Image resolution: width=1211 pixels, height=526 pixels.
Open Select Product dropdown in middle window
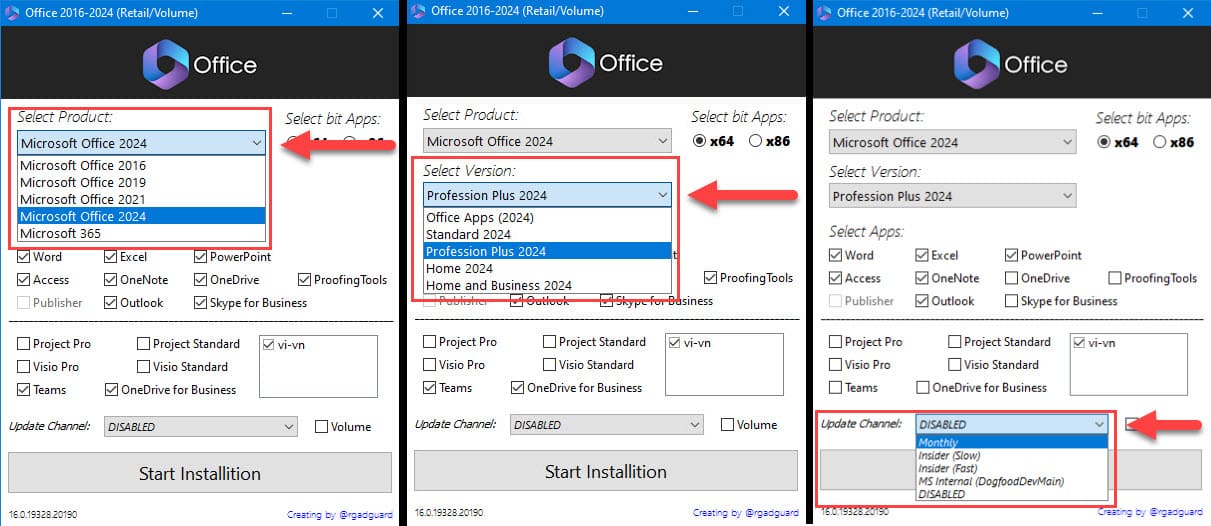coord(548,141)
